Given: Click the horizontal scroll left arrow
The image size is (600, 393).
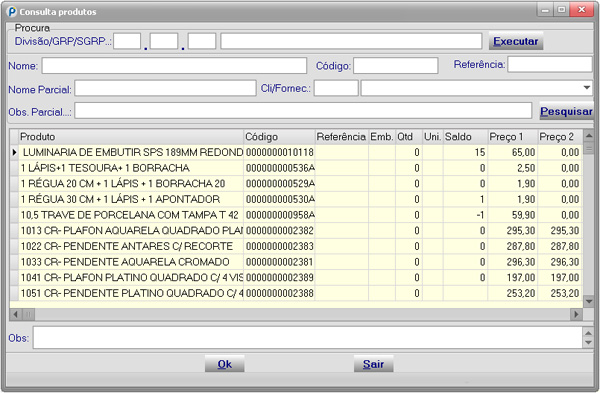Looking at the screenshot, I should click(x=15, y=315).
